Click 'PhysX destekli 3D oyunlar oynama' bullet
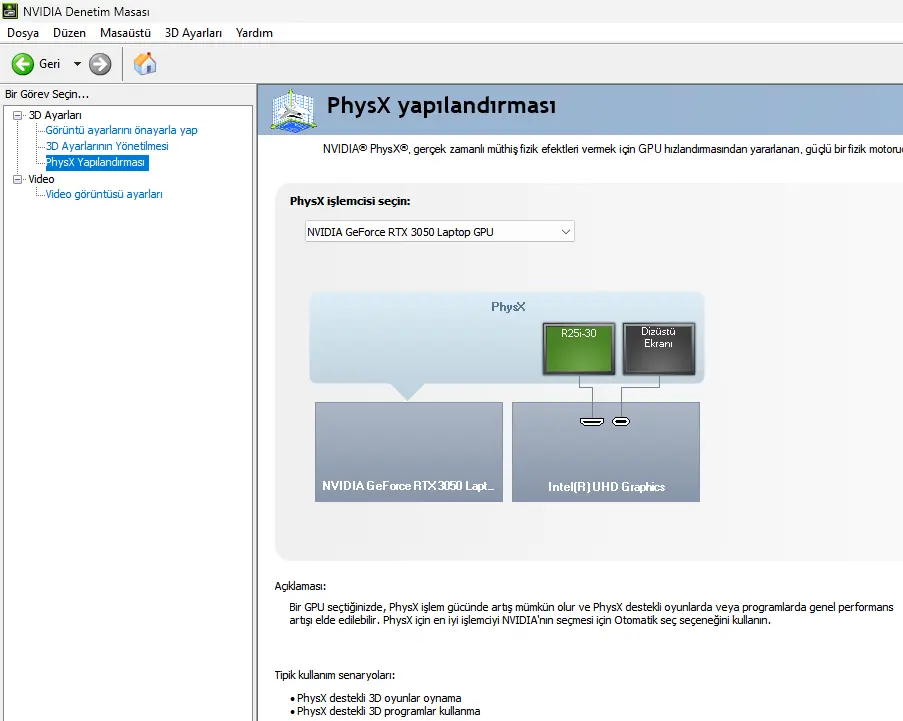903x721 pixels. click(379, 698)
